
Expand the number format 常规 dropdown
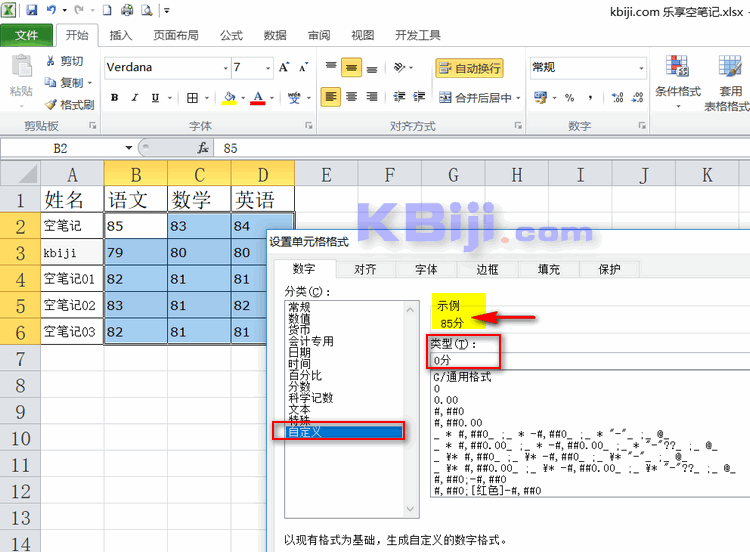638,68
